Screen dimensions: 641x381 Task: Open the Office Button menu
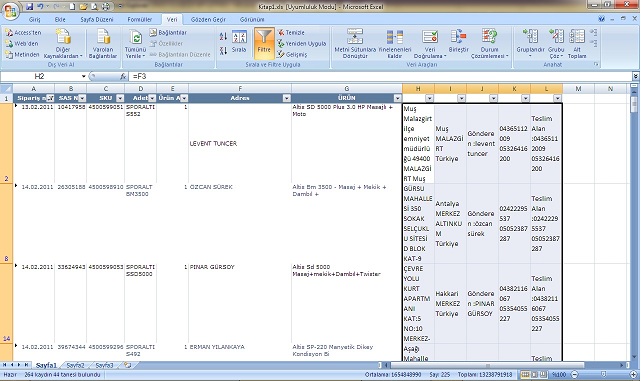pos(10,10)
